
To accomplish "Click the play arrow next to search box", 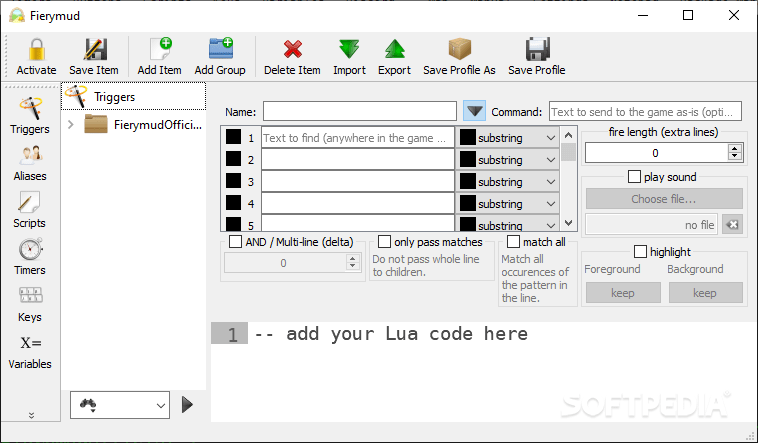I will point(187,405).
